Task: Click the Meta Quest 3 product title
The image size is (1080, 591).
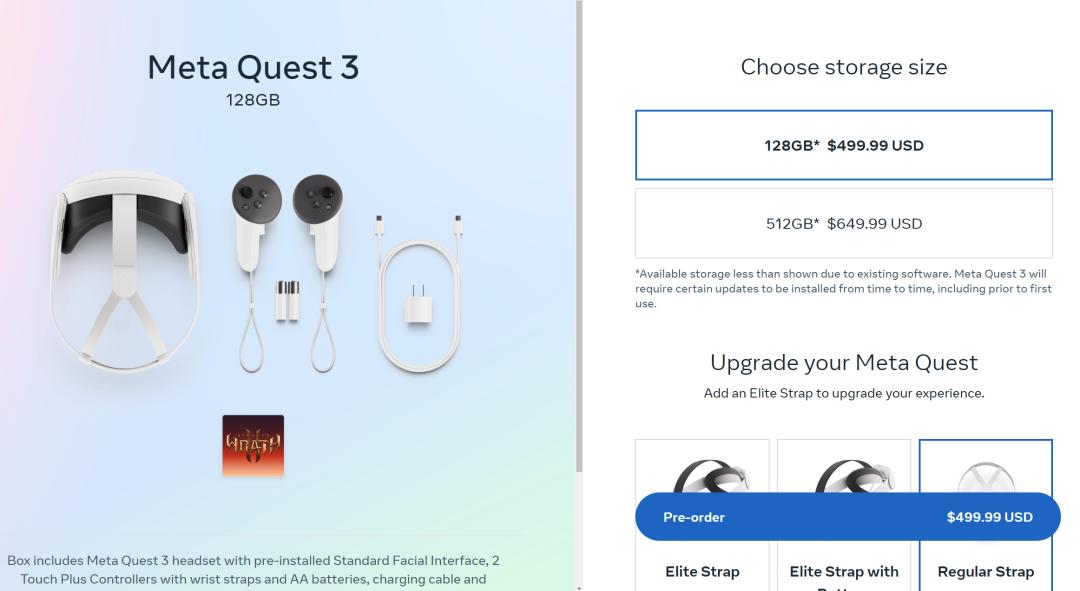Action: (x=253, y=68)
